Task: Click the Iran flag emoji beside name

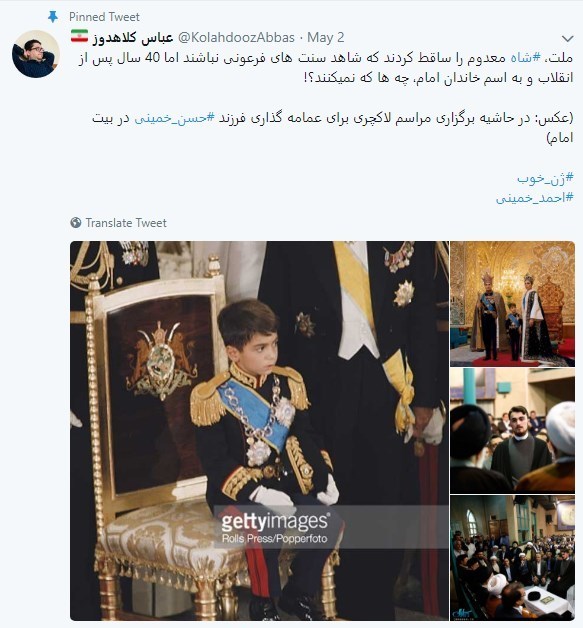Action: 79,36
